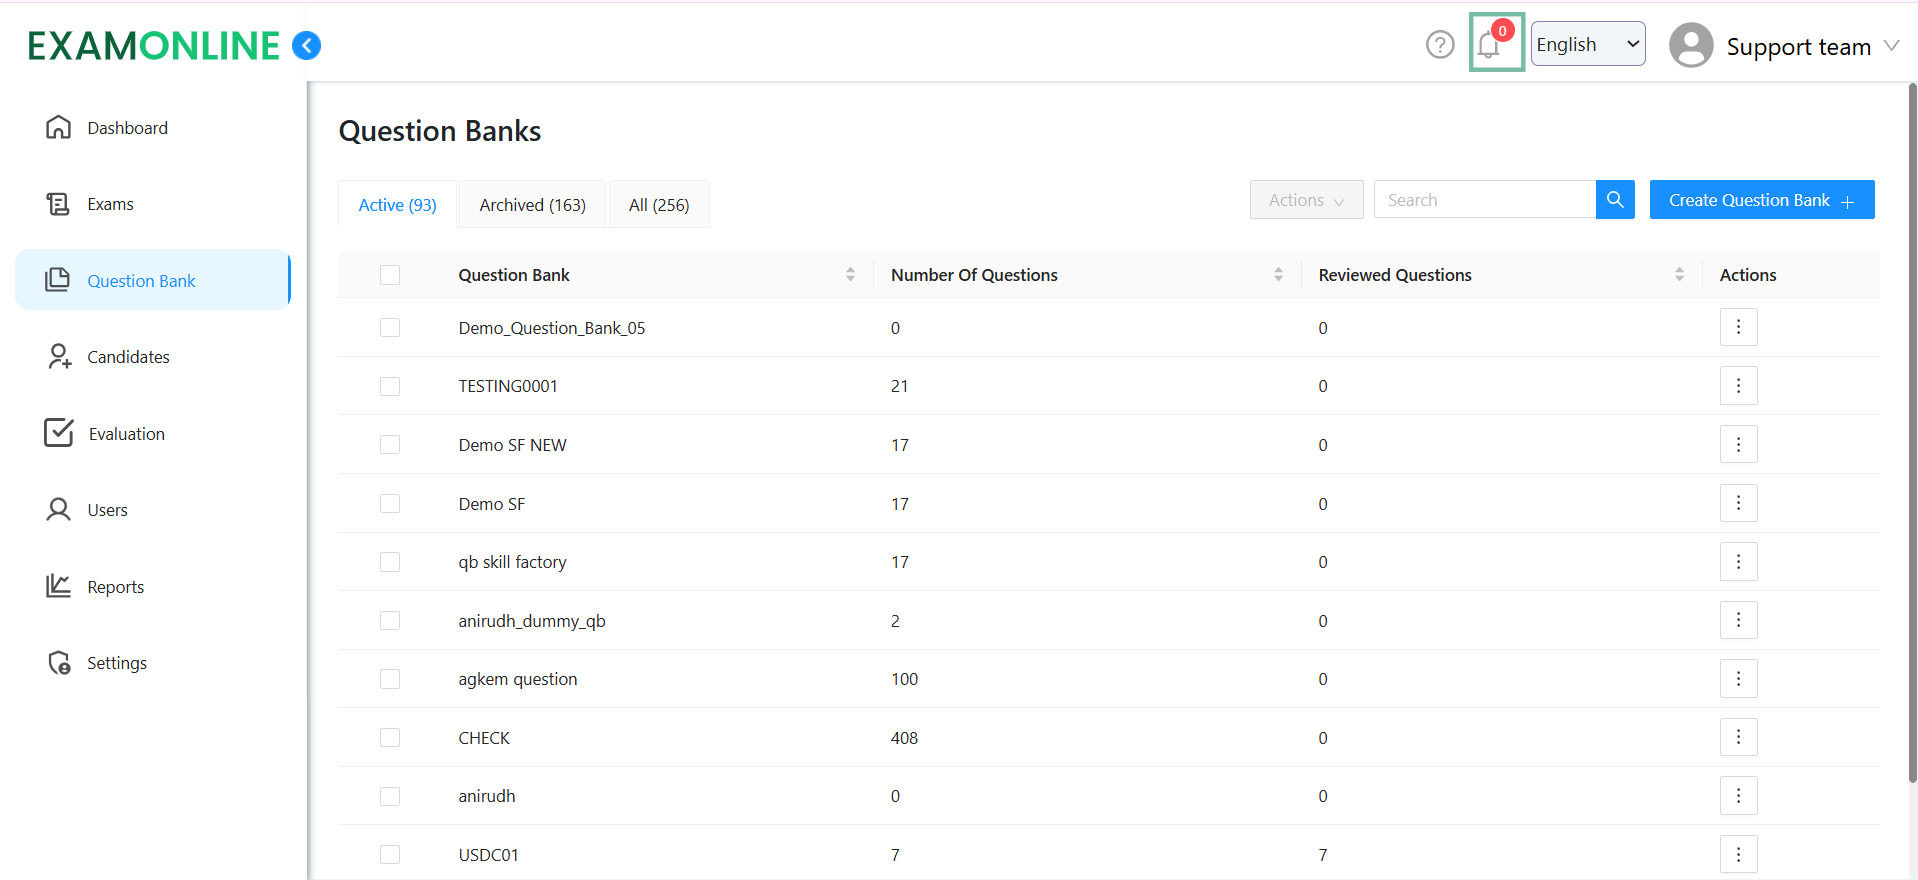Screen dimensions: 1918x880
Task: Go to Evaluation in the sidebar
Action: point(126,434)
